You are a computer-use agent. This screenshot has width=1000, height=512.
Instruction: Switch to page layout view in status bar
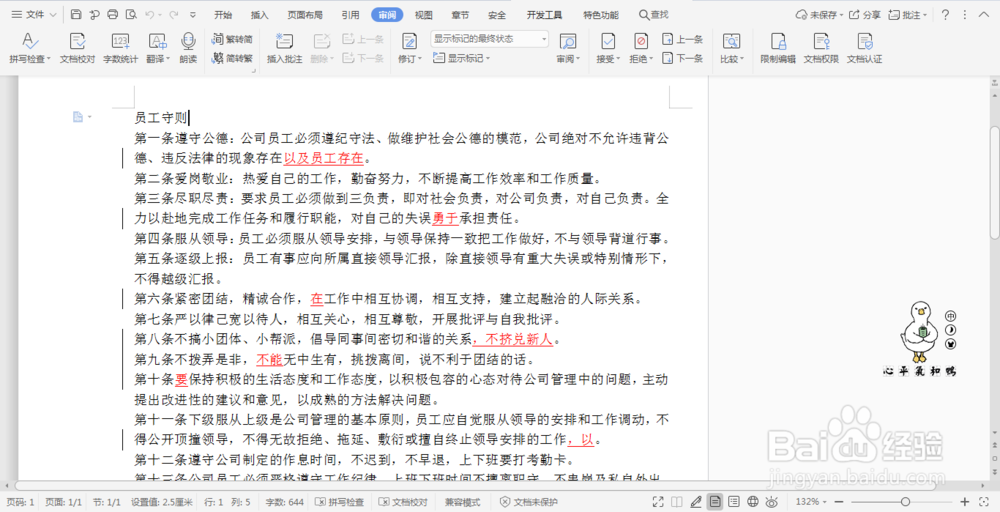coord(715,502)
